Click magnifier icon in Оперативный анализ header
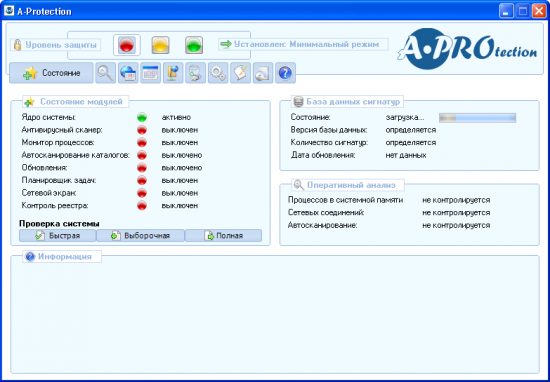 click(x=299, y=185)
